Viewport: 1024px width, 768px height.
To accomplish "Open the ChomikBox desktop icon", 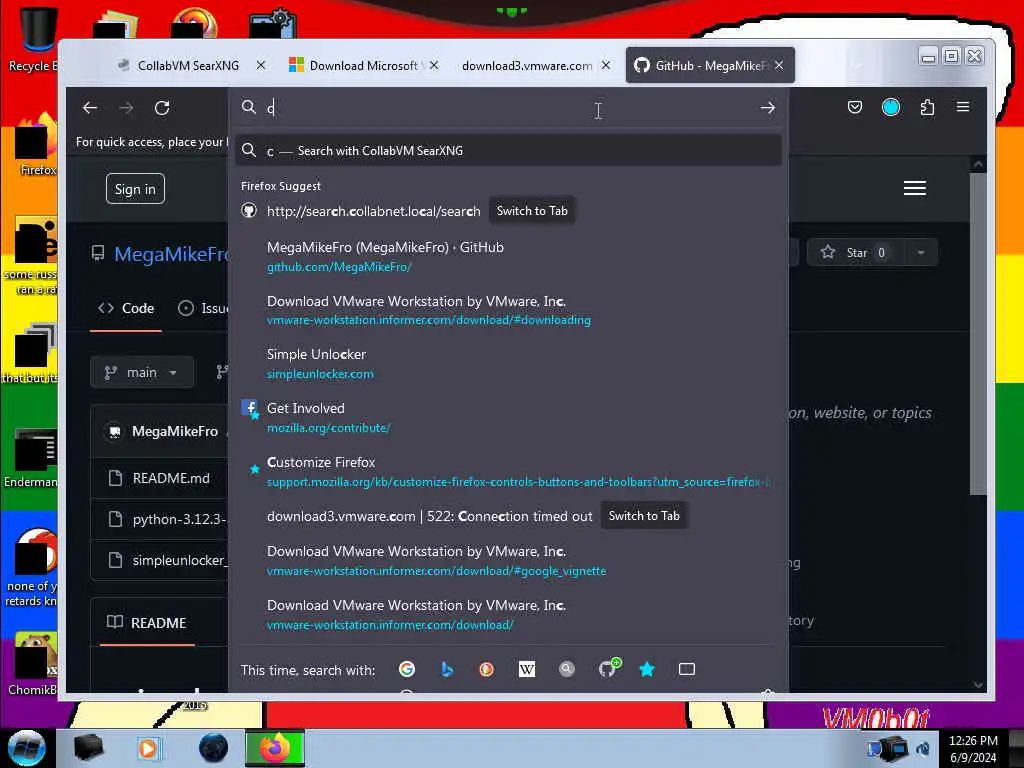I will pyautogui.click(x=34, y=663).
